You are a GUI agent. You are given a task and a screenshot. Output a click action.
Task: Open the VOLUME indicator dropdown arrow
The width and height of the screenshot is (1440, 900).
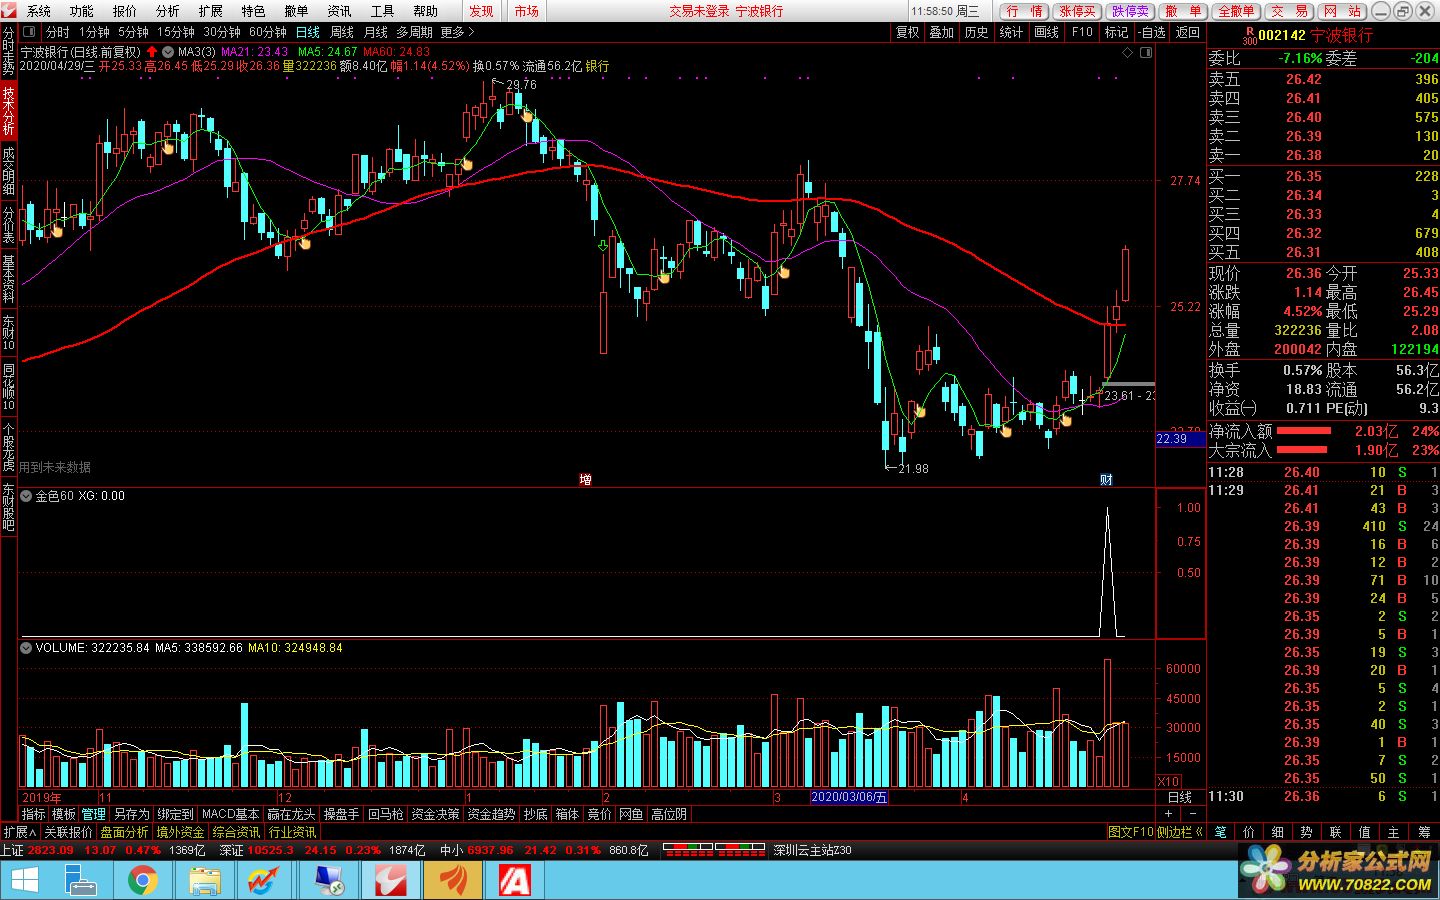pyautogui.click(x=26, y=648)
